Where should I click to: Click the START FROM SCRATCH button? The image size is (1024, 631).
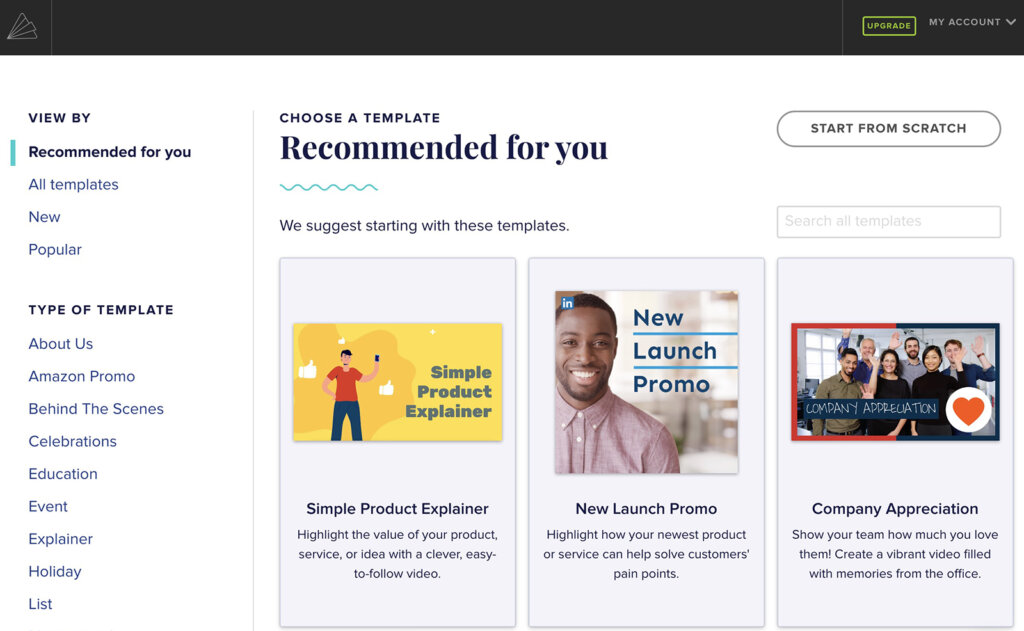[x=888, y=129]
